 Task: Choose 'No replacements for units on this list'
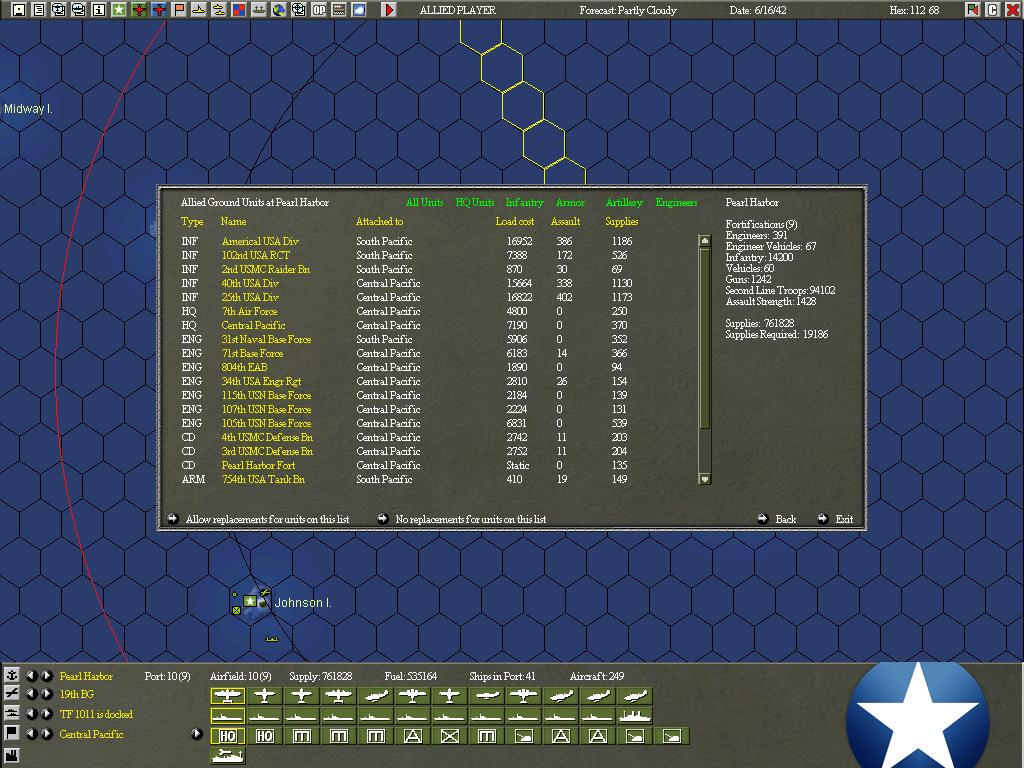tap(462, 519)
